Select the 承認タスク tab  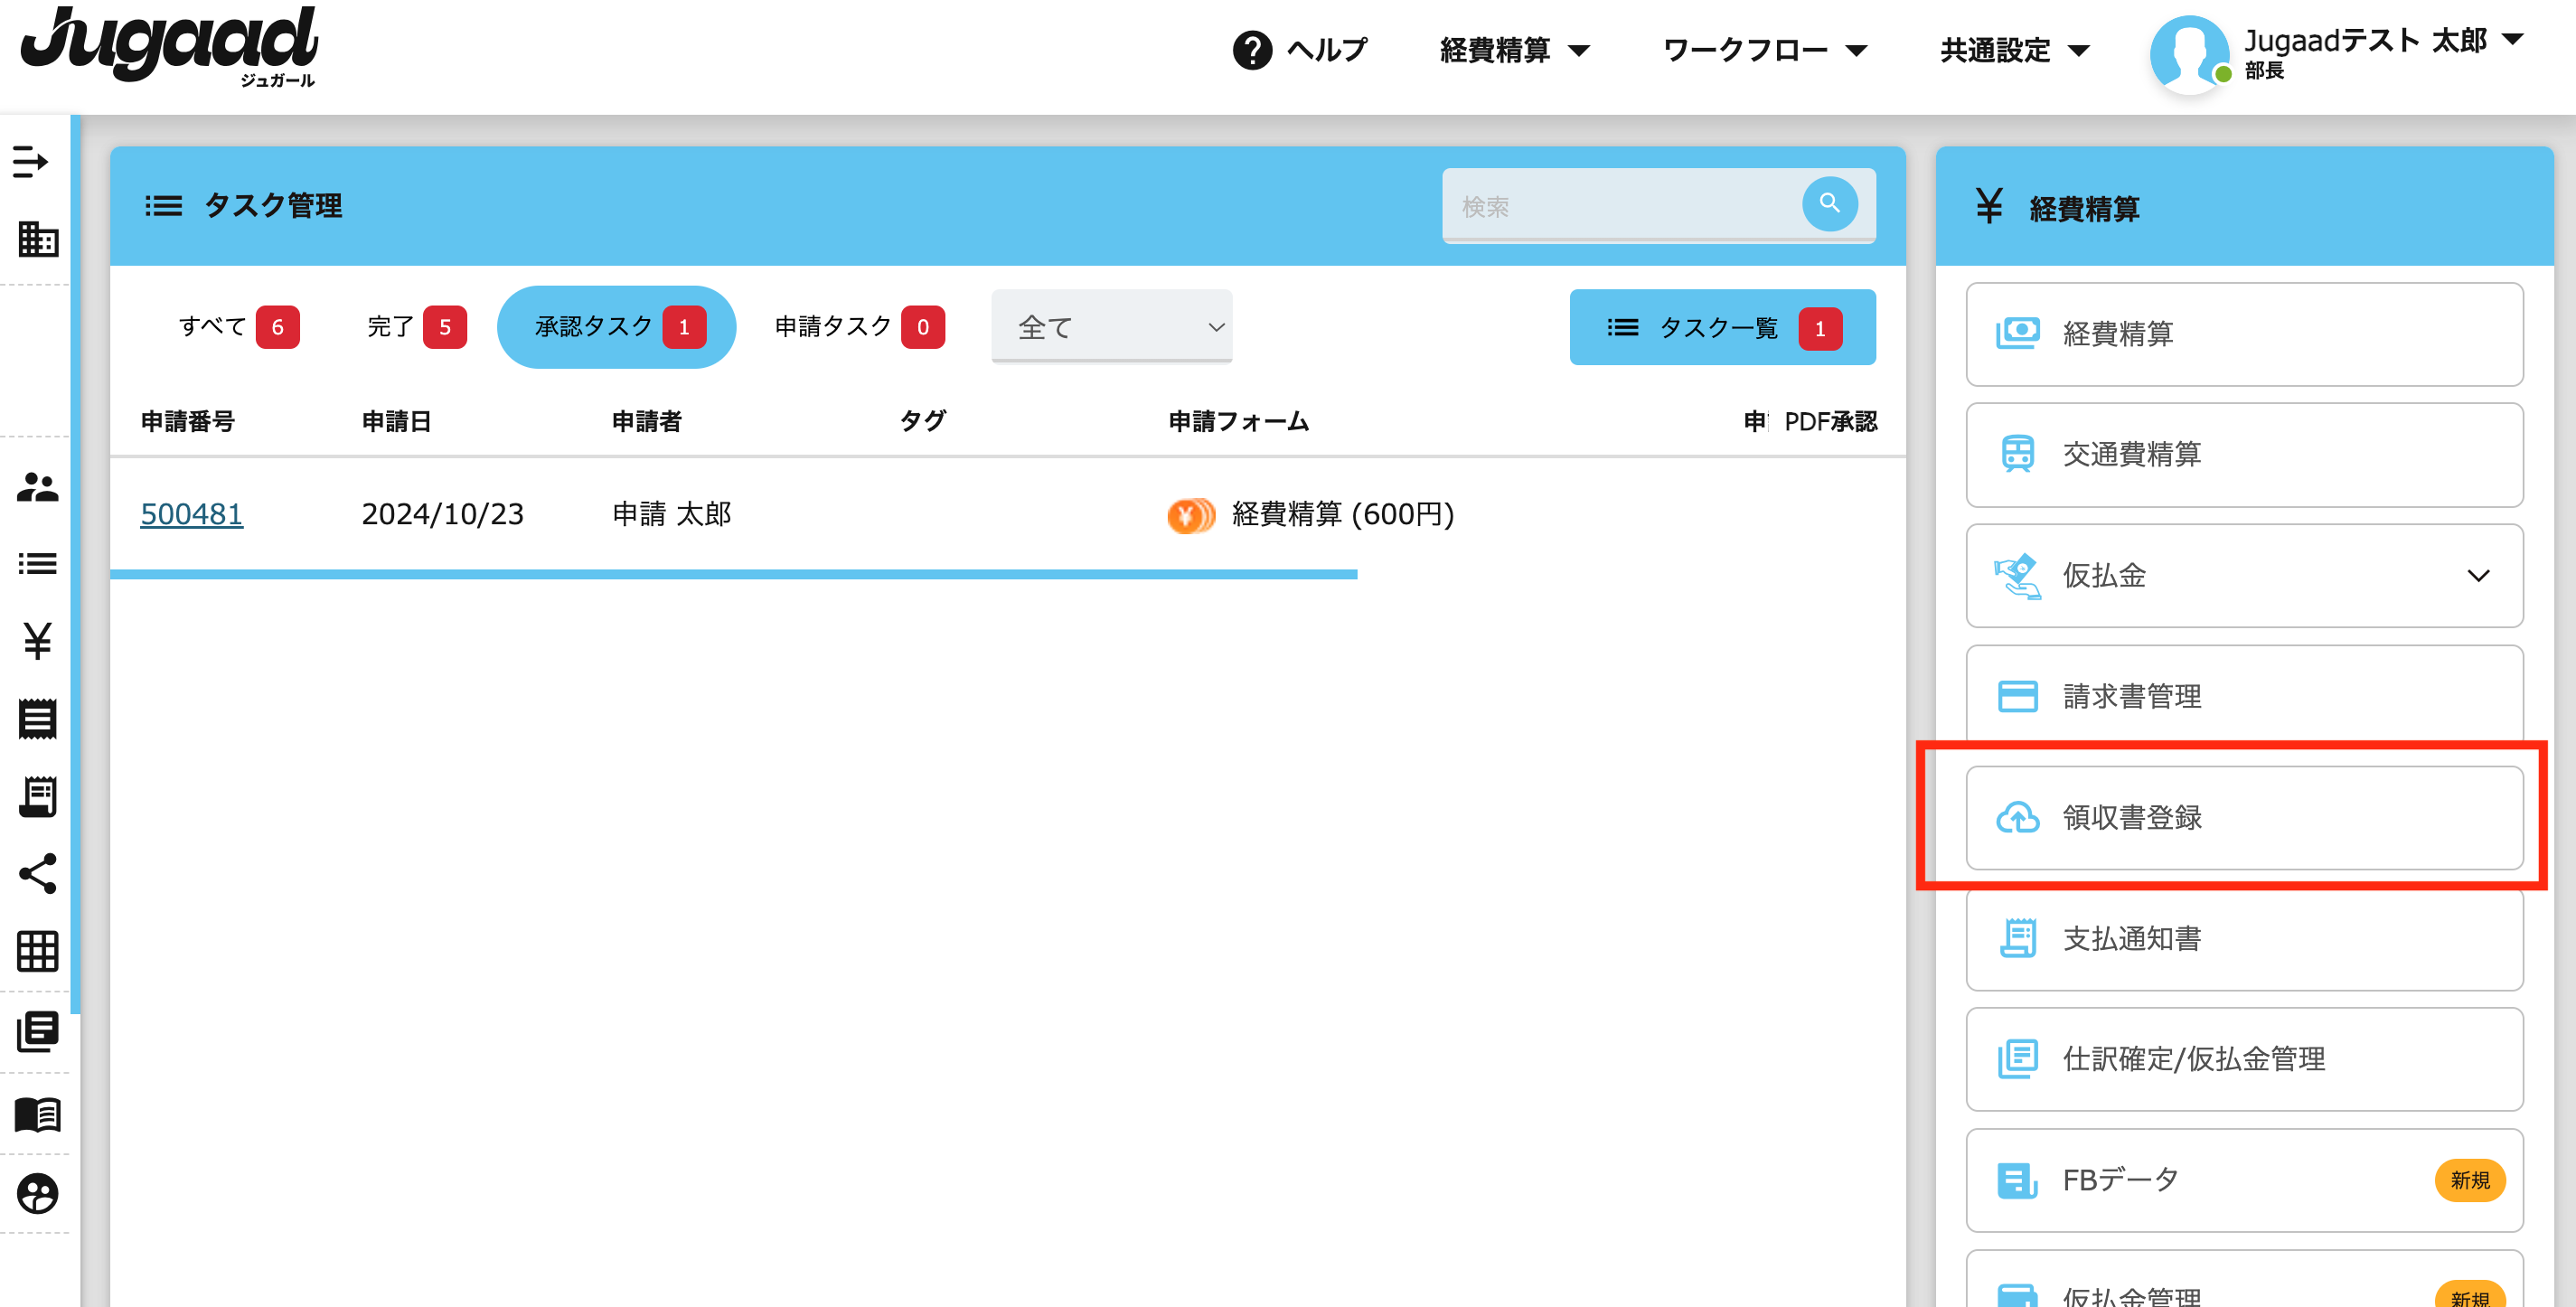616,327
